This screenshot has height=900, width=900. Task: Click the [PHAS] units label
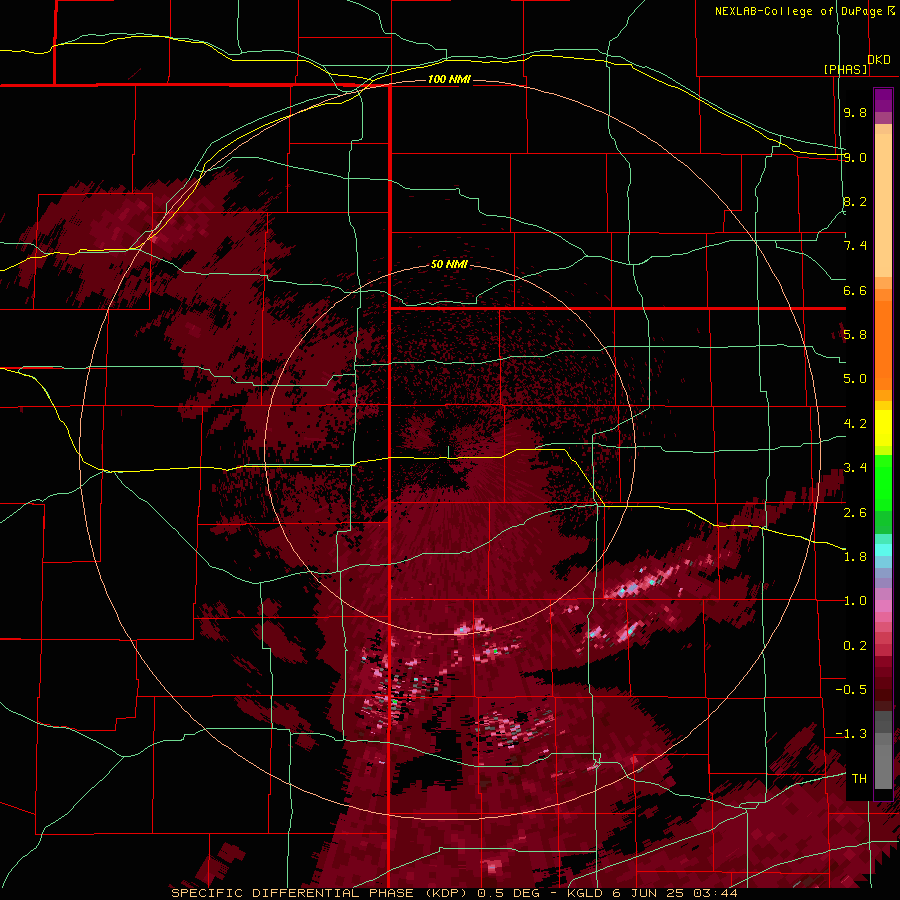point(846,69)
